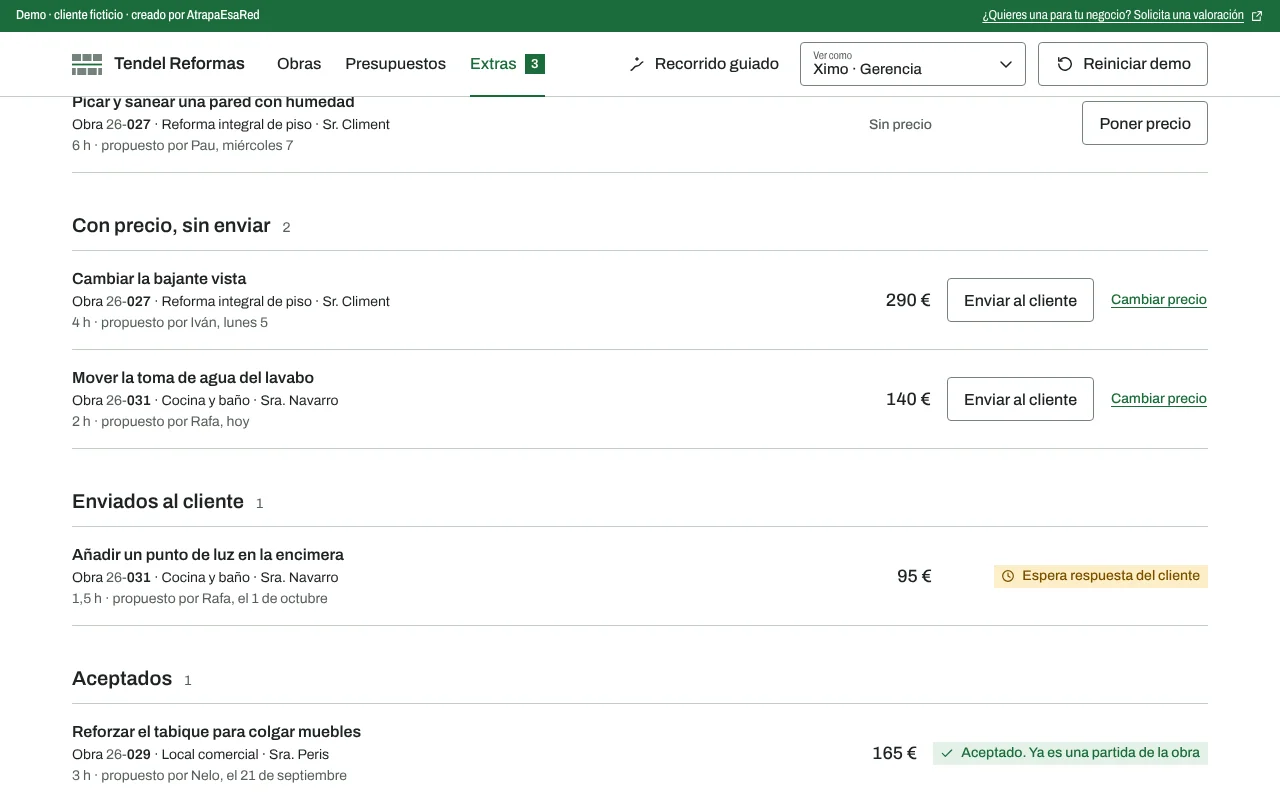Click the title Picar y sanear una pared

tap(213, 102)
